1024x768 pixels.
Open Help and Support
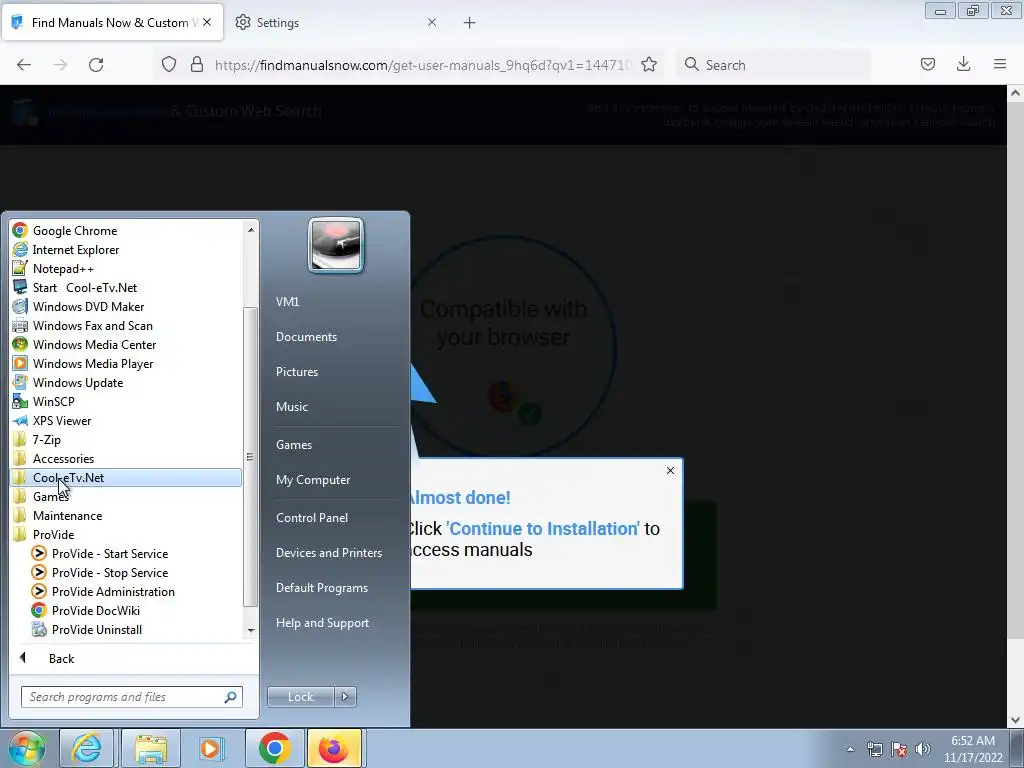pos(322,623)
